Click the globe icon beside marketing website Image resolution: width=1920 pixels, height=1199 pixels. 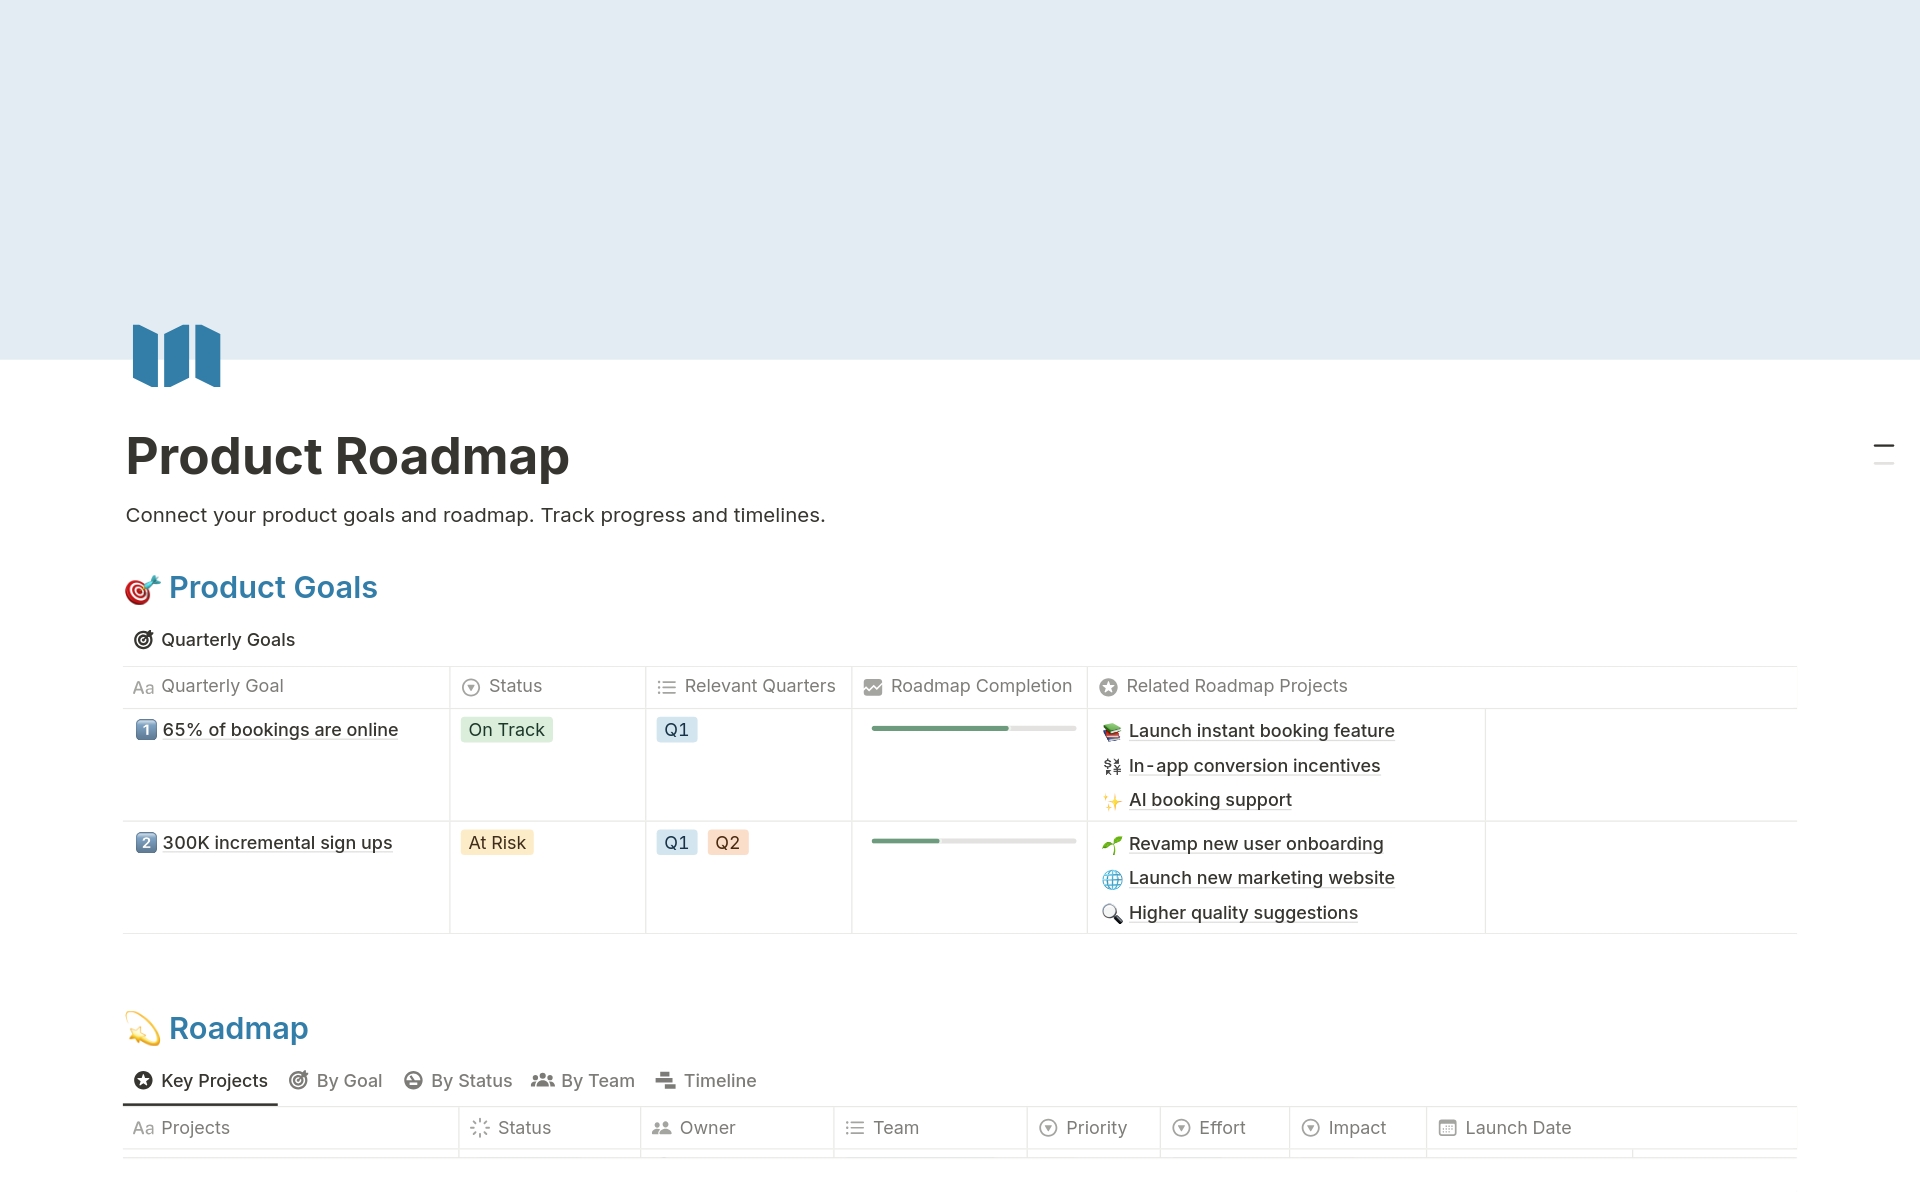[1111, 879]
